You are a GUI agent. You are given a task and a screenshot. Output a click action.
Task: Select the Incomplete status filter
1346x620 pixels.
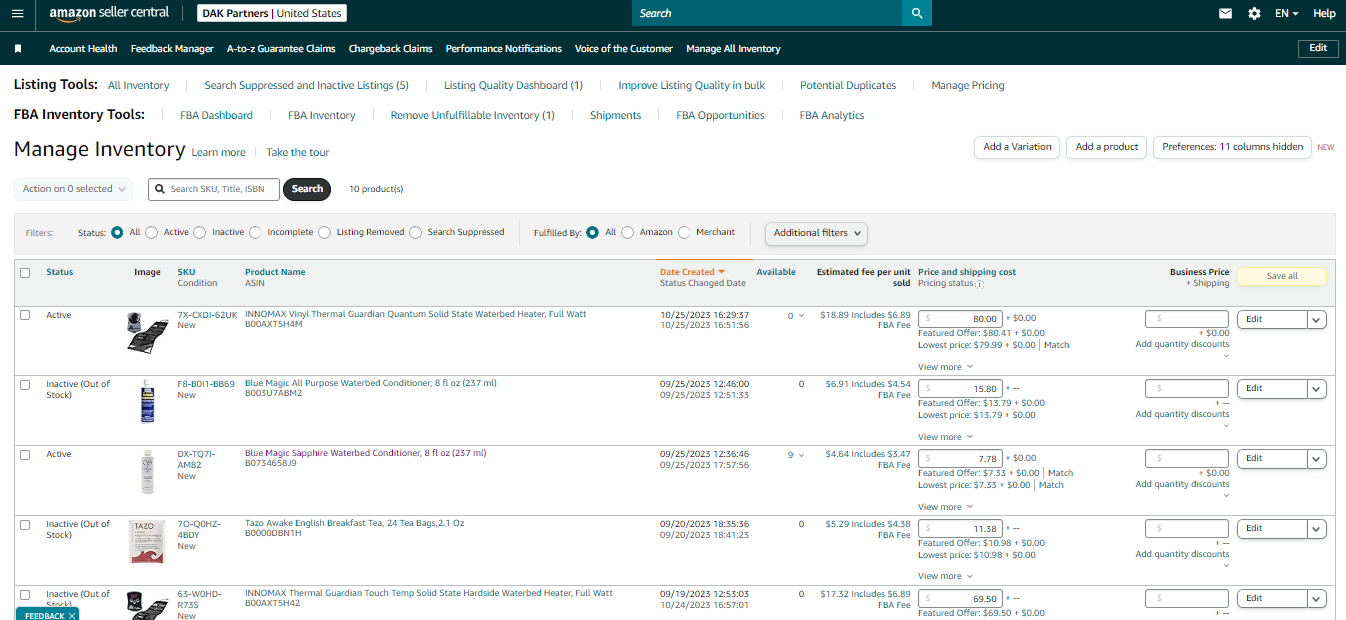(255, 232)
